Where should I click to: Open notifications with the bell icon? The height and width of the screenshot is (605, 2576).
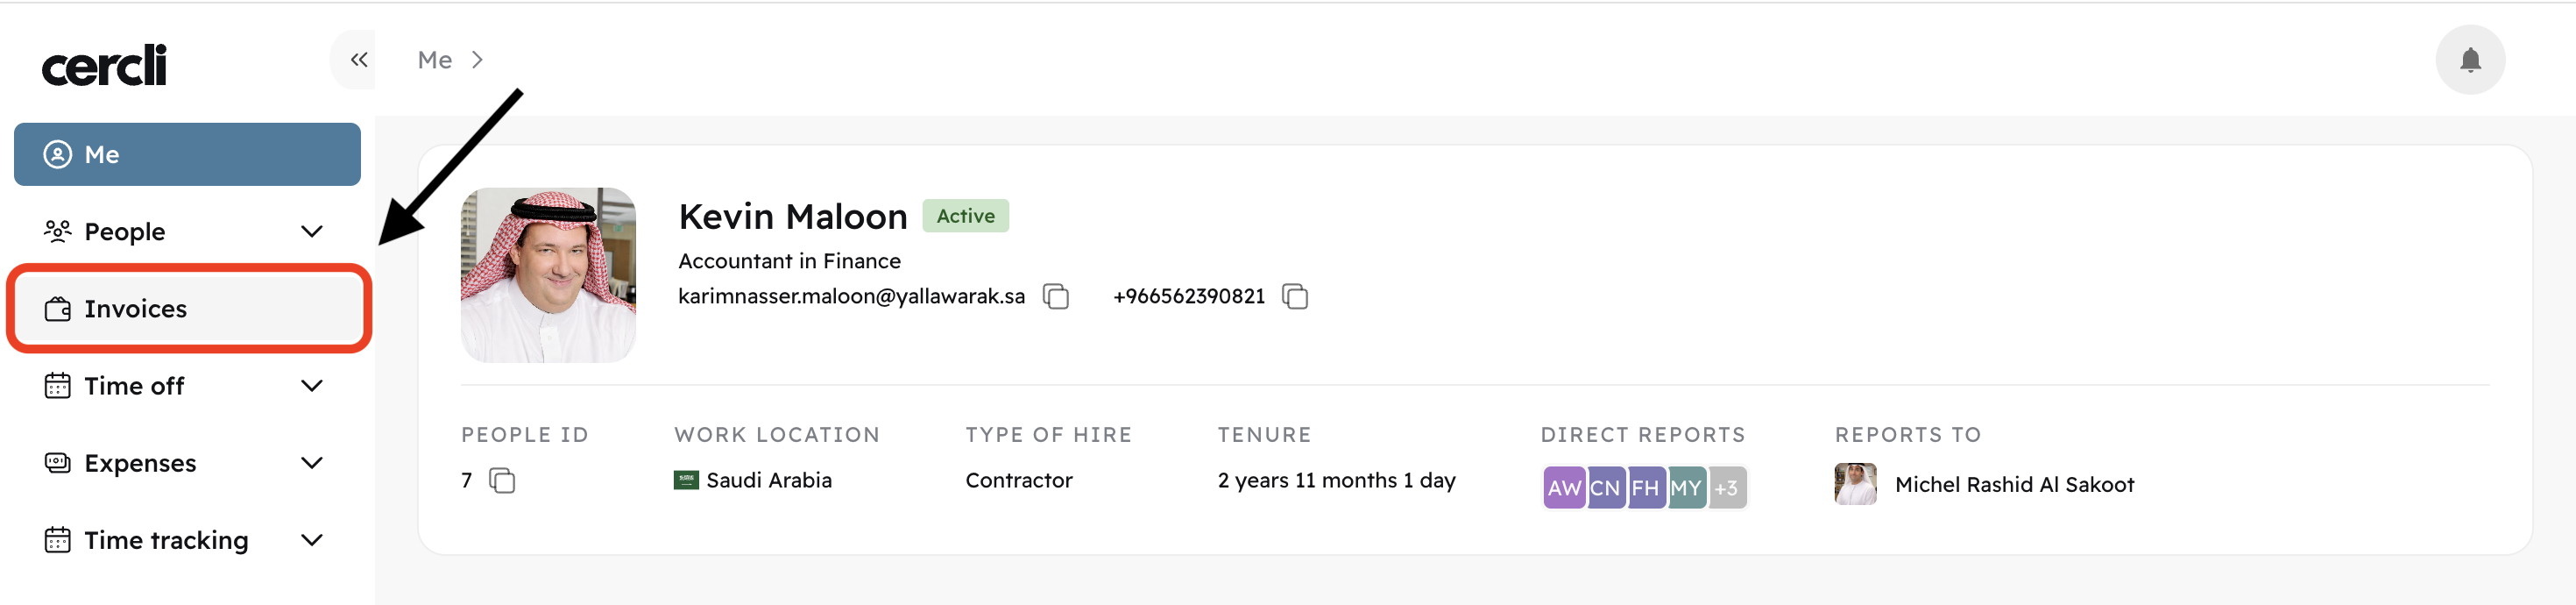coord(2470,59)
